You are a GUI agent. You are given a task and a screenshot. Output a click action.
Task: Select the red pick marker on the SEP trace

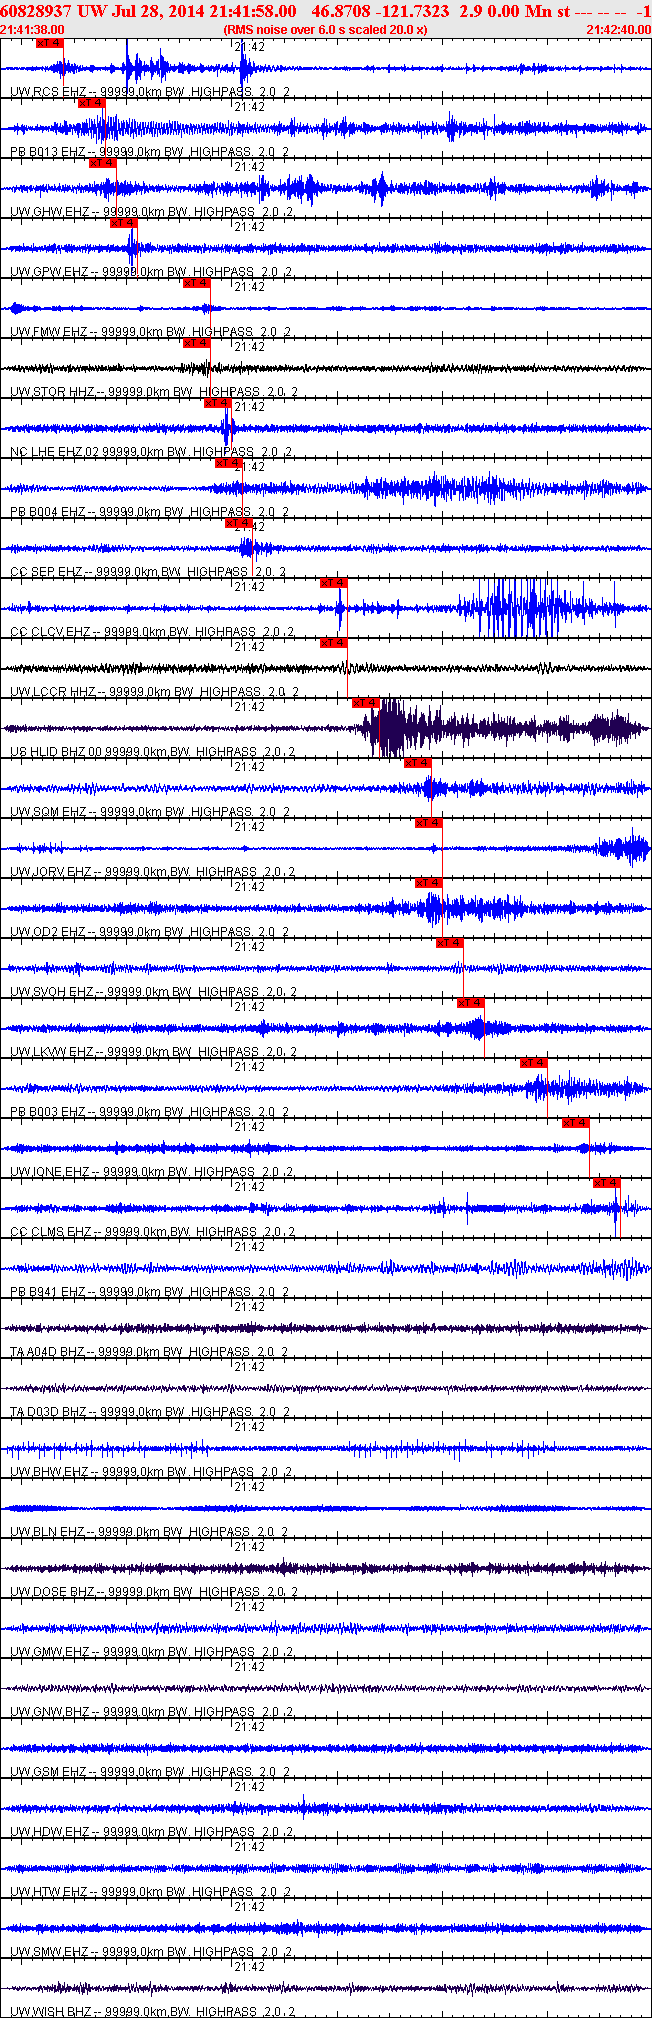pyautogui.click(x=238, y=523)
